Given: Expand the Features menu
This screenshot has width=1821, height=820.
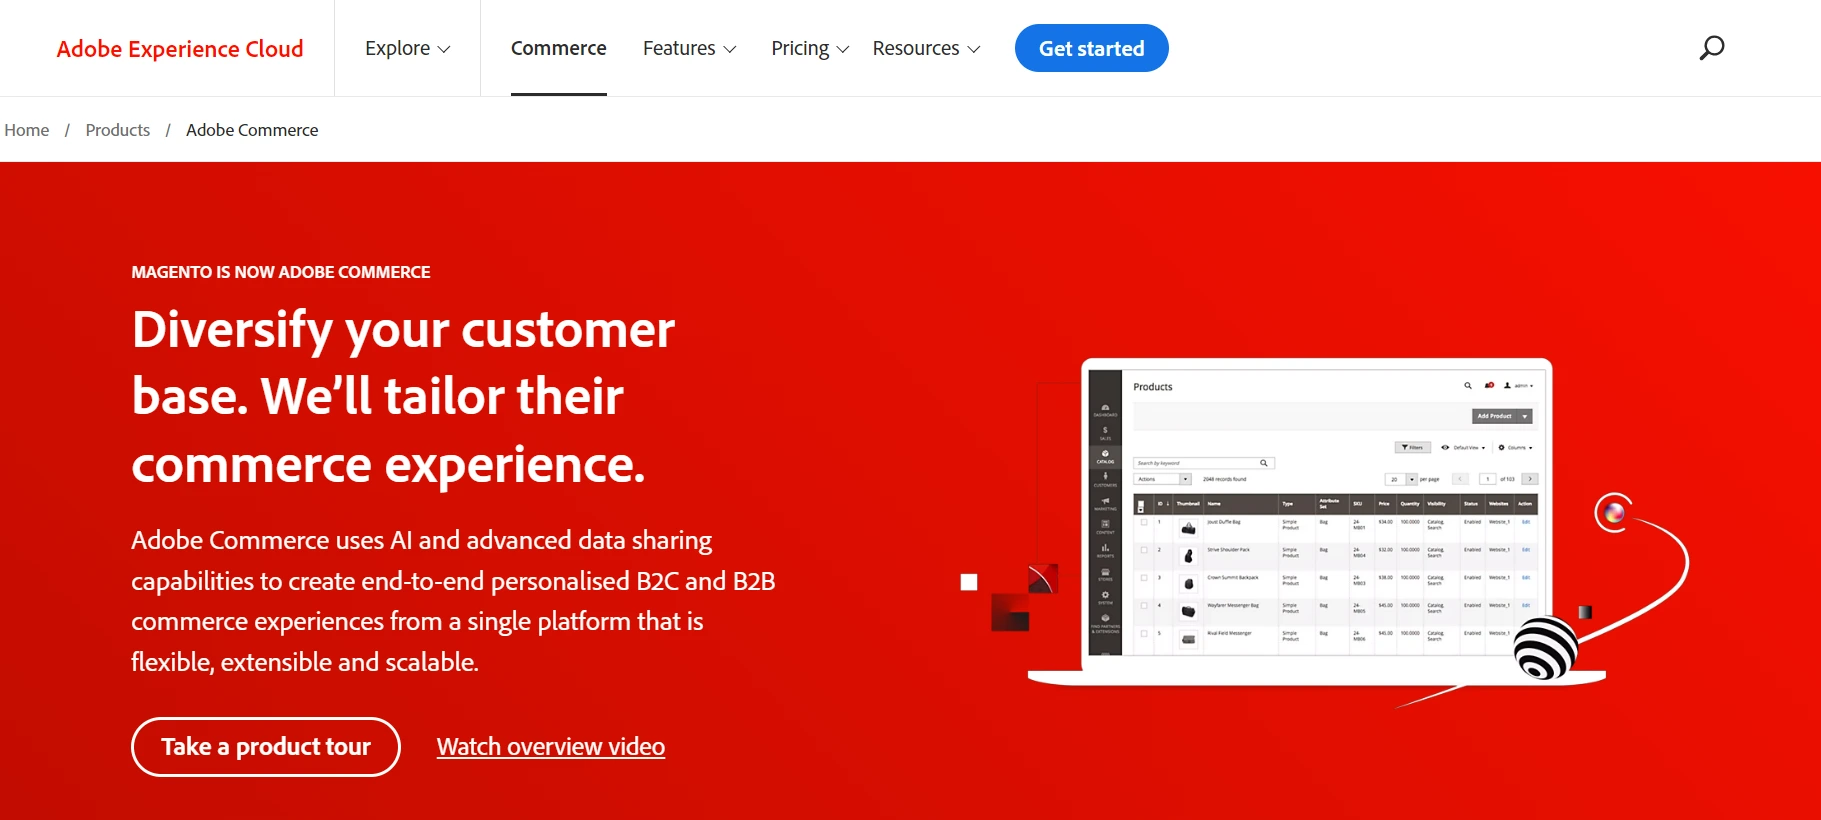Looking at the screenshot, I should [689, 48].
